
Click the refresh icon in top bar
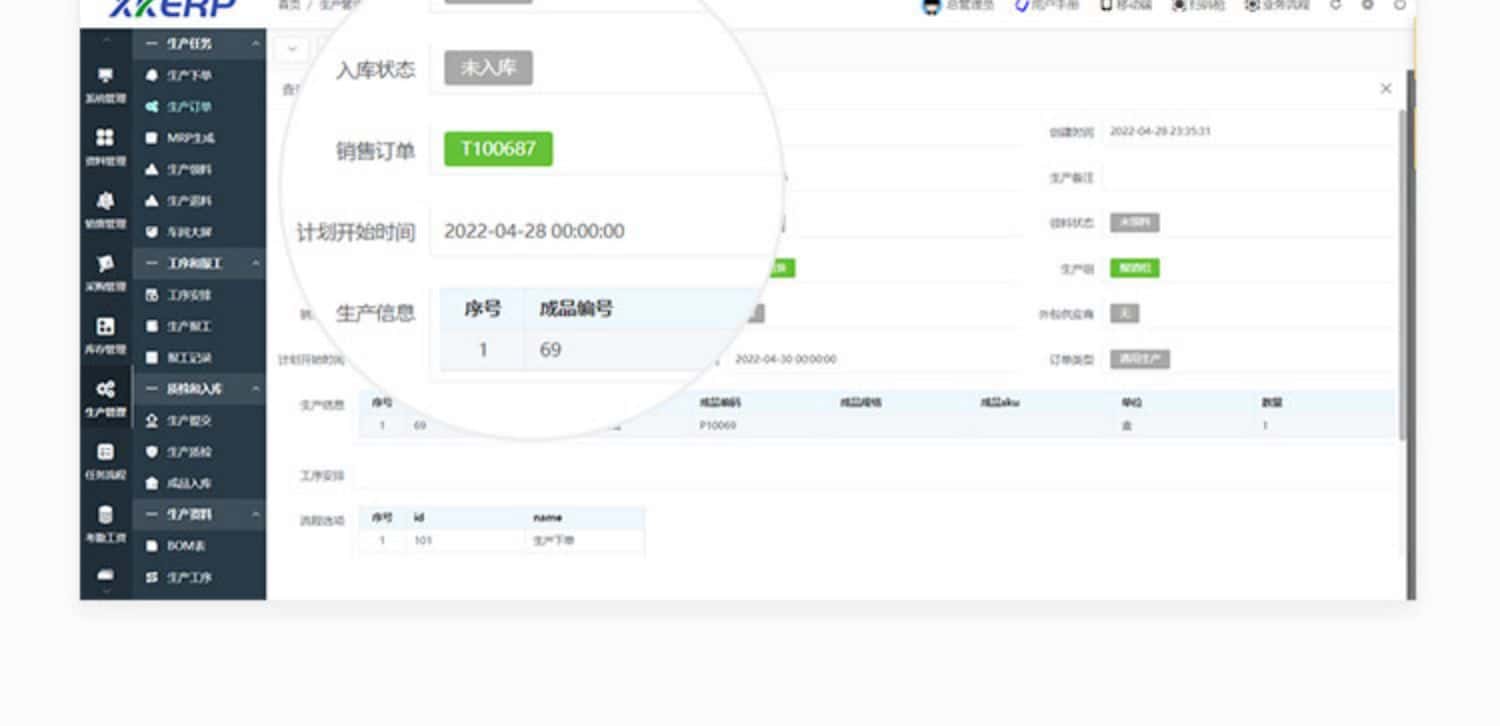1336,5
